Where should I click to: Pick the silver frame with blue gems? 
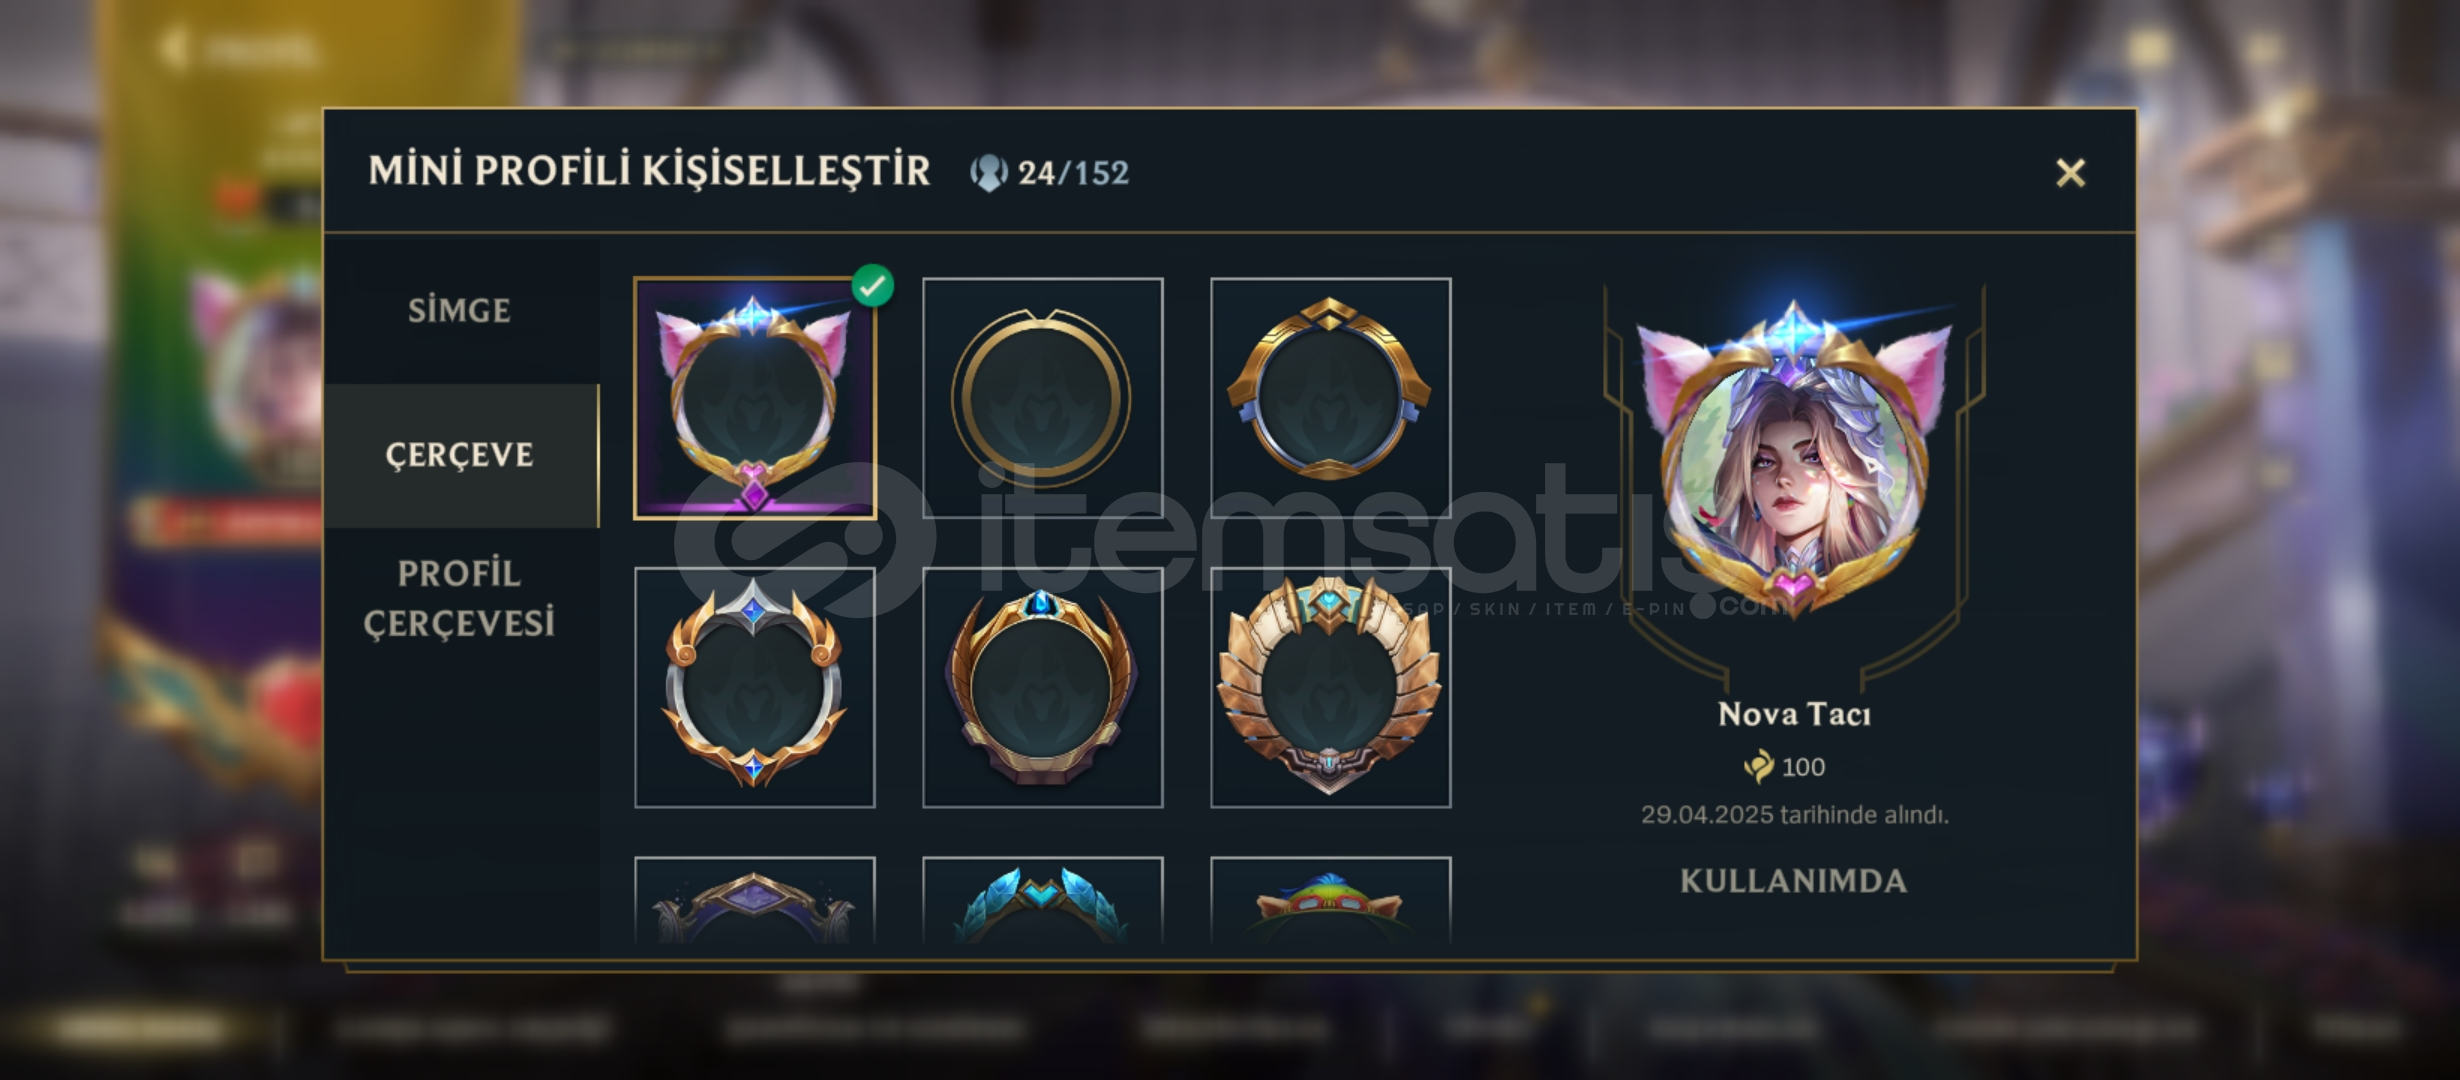click(755, 687)
